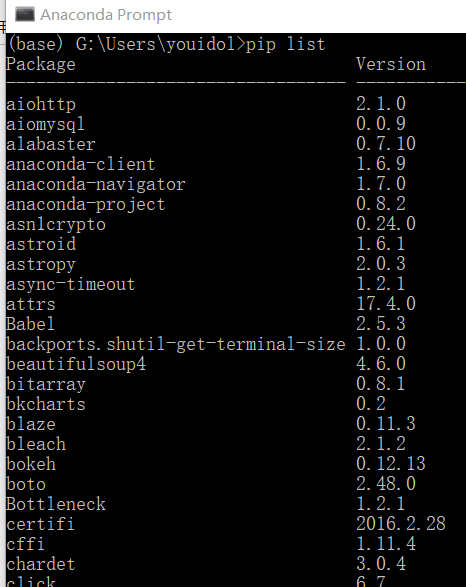Screen dimensions: 466x587
Task: Click the Bottleneck package name
Action: pyautogui.click(x=56, y=504)
